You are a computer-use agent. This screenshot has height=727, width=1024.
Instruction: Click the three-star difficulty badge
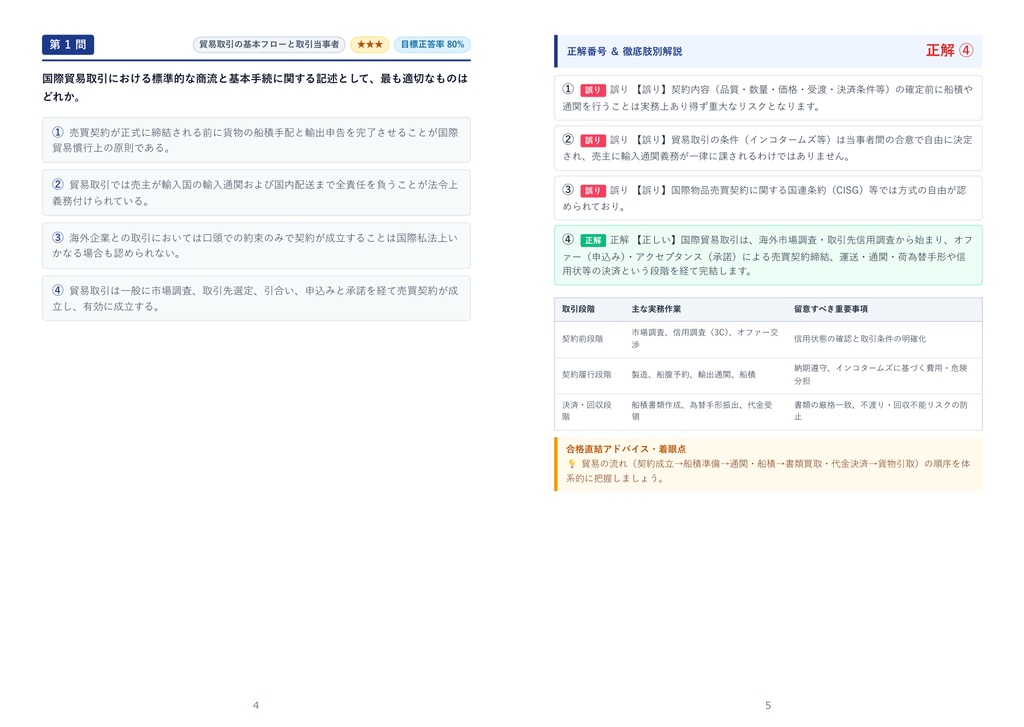(370, 44)
